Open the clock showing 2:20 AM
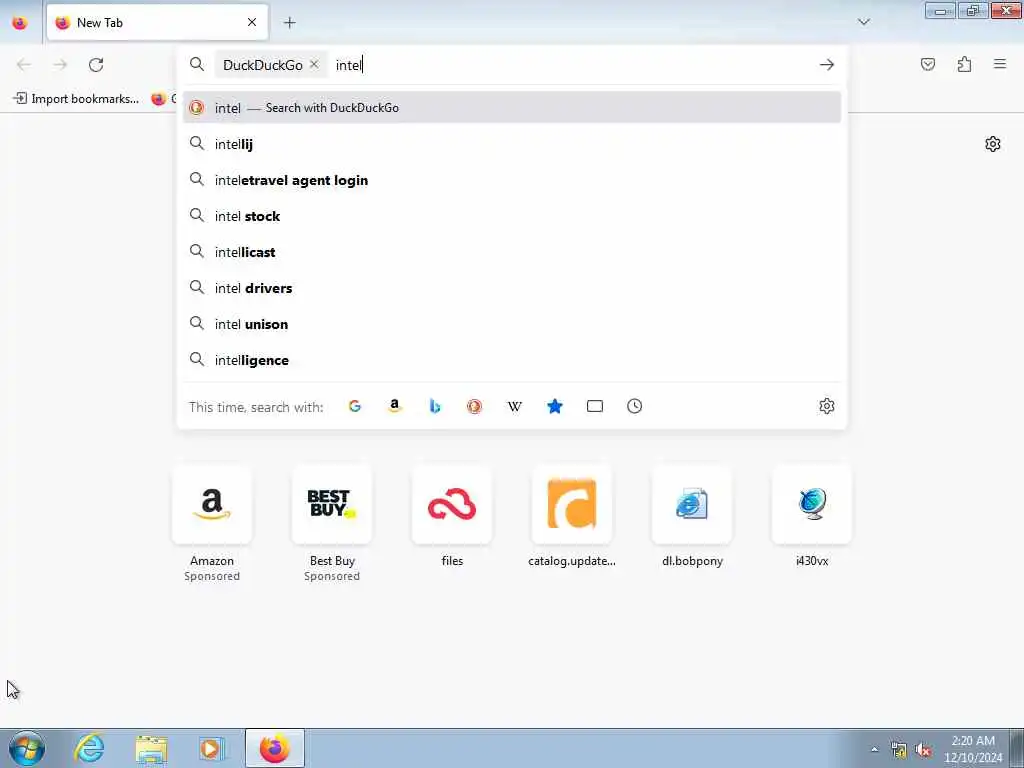 pos(972,749)
